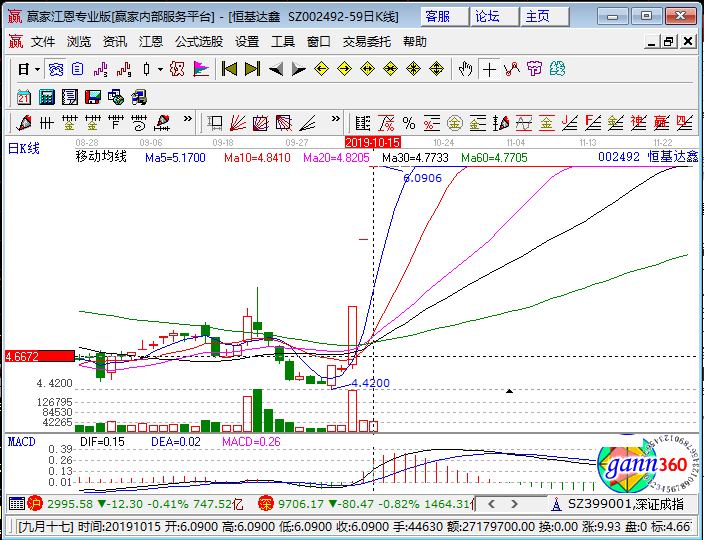This screenshot has height=540, width=704.
Task: Click the 移动均线 label
Action: 101,157
